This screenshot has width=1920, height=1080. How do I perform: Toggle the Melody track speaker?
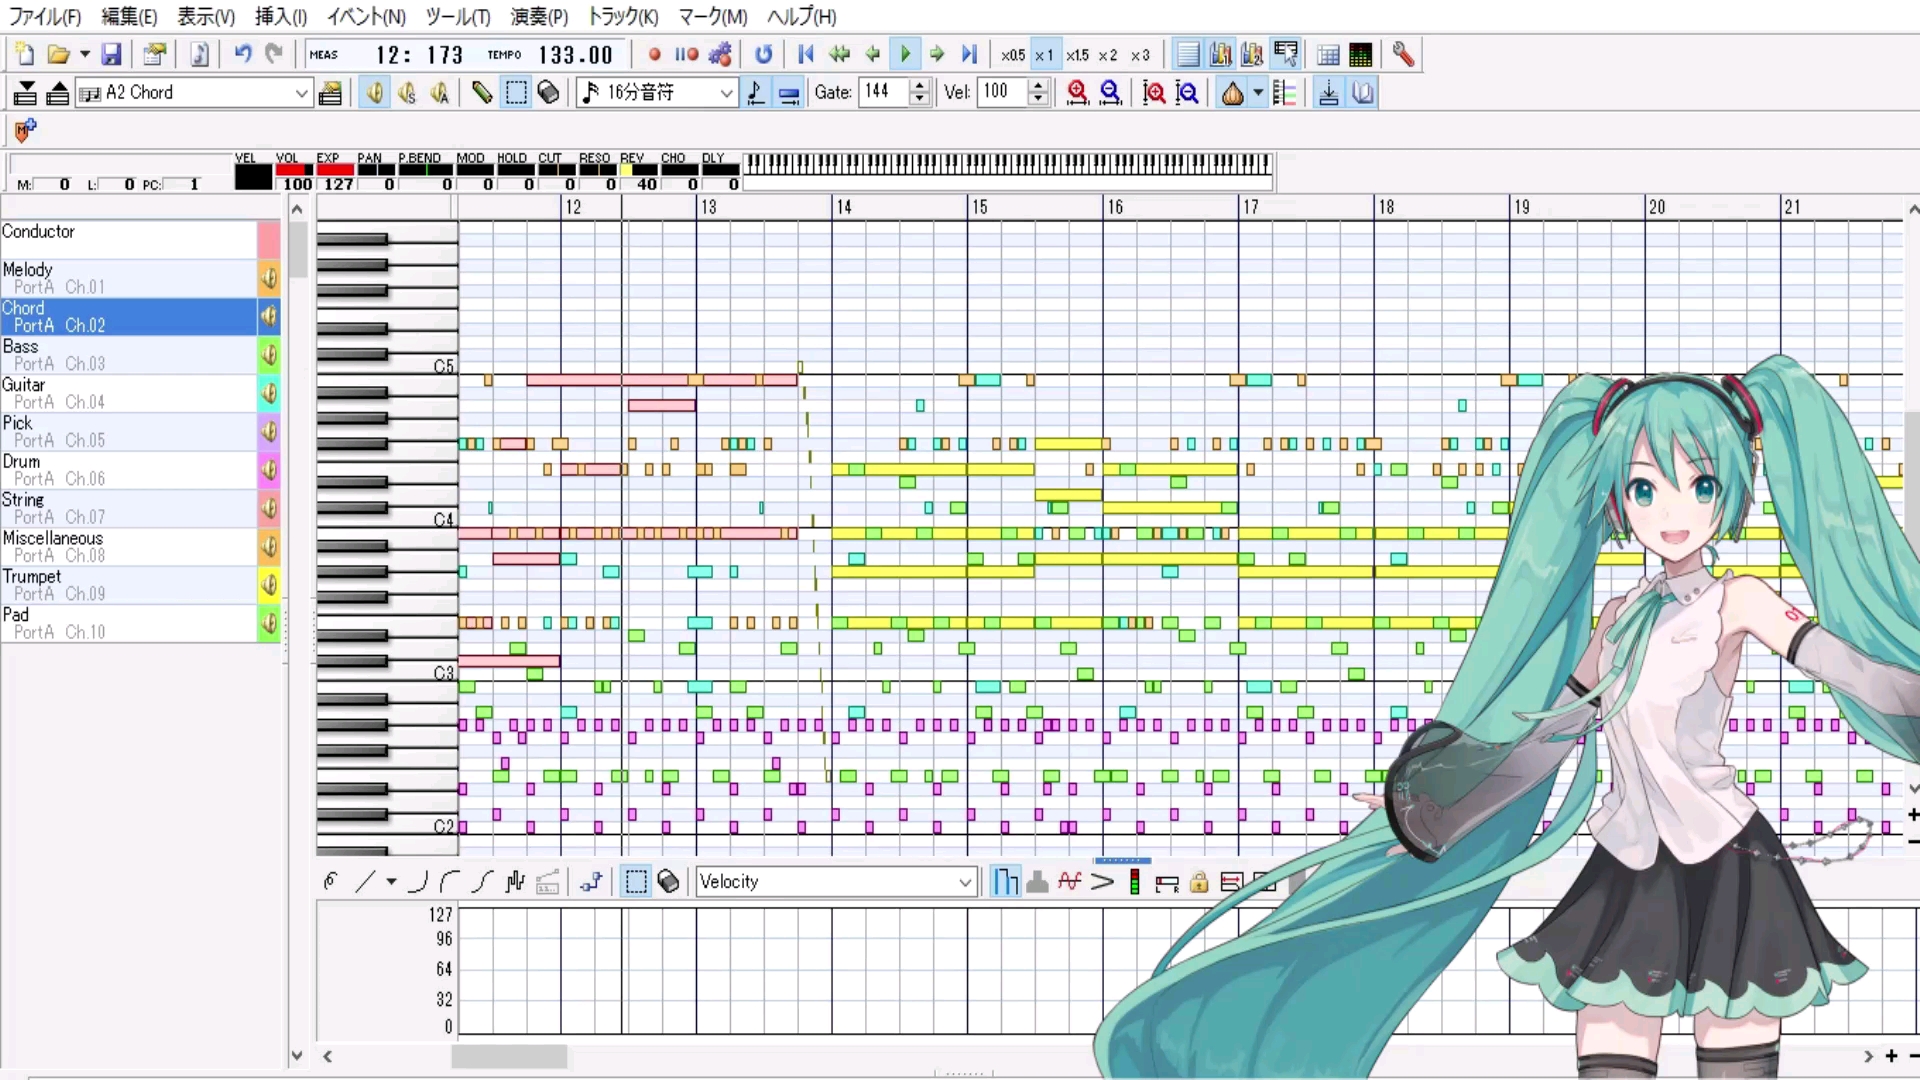pos(269,278)
